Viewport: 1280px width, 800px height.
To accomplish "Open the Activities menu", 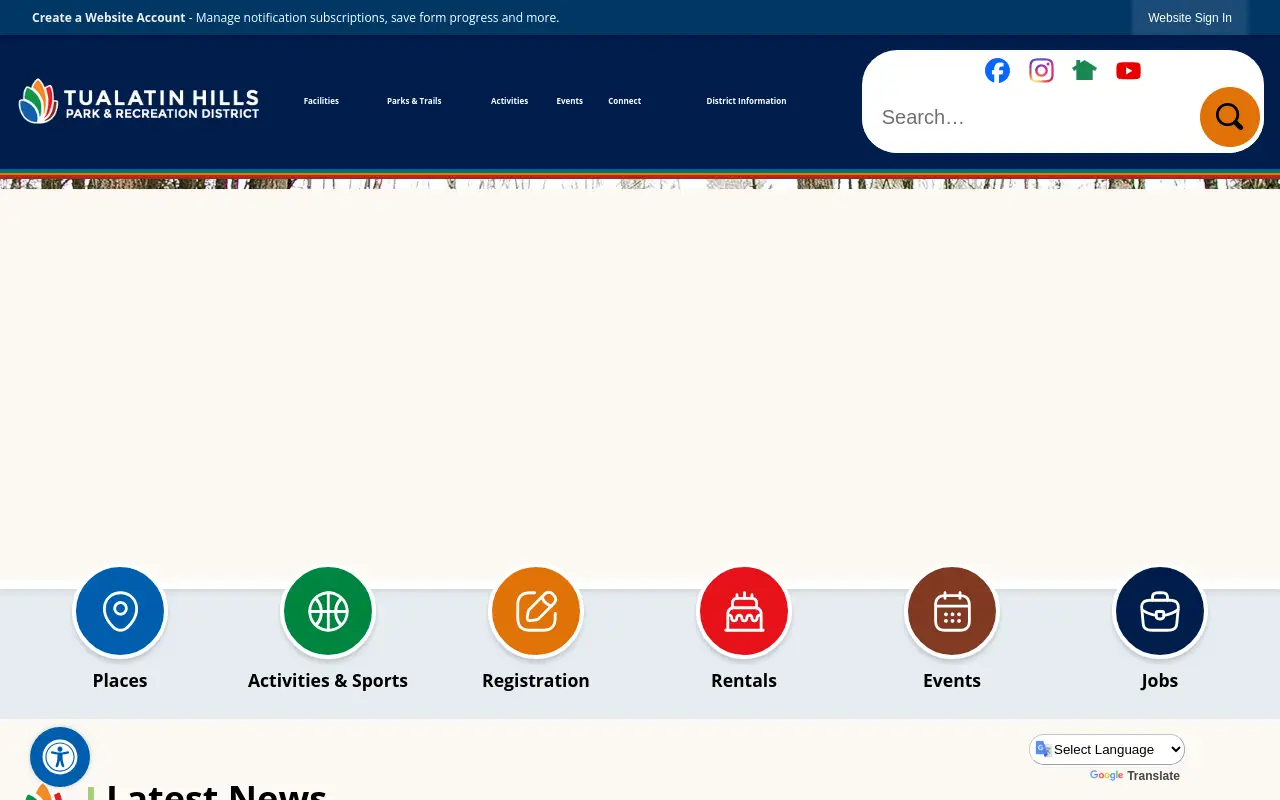I will [509, 101].
